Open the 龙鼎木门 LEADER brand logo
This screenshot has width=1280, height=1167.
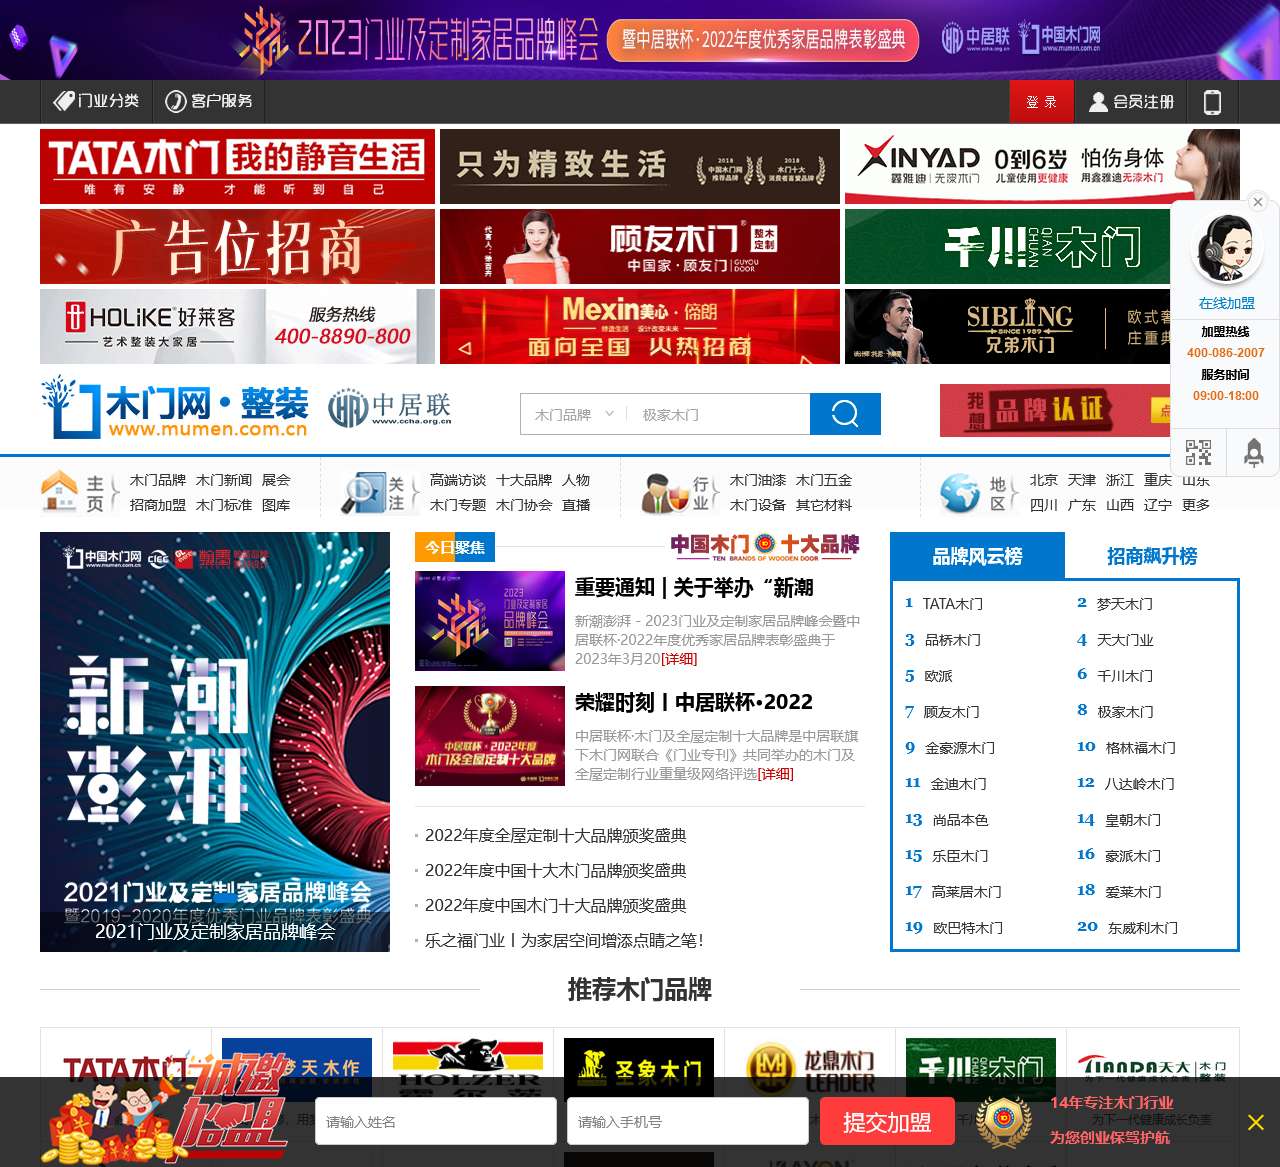coord(810,1070)
